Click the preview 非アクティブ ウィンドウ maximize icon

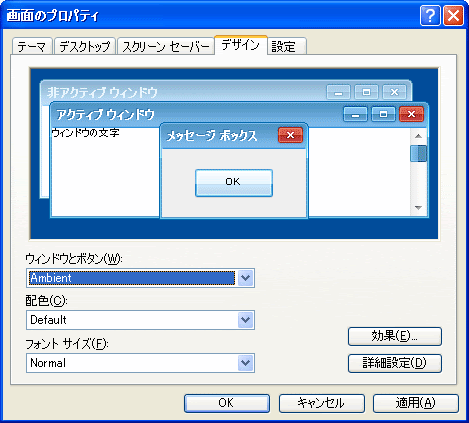click(x=366, y=92)
